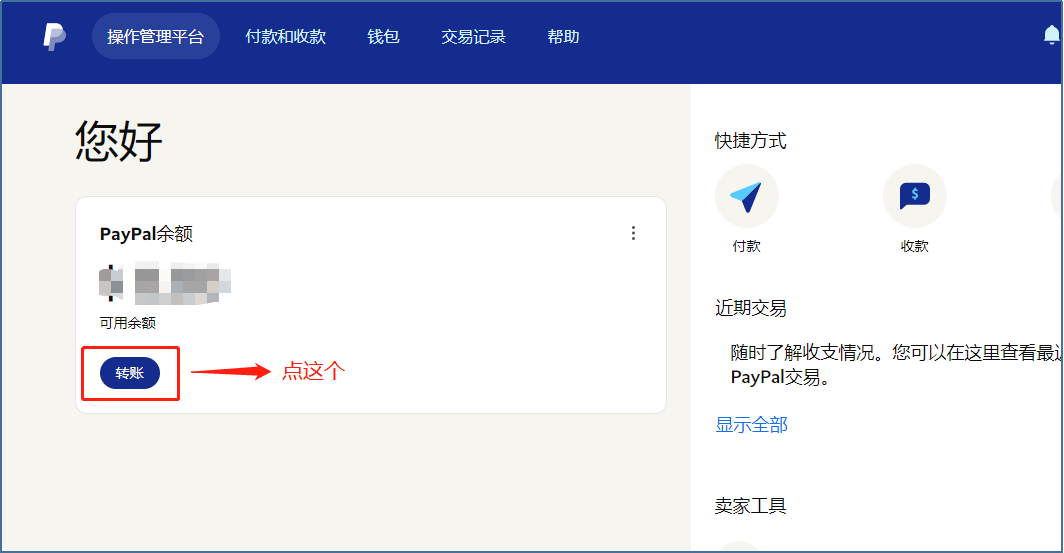This screenshot has width=1064, height=553.
Task: Click the 付款 paper plane shortcut icon
Action: click(746, 196)
